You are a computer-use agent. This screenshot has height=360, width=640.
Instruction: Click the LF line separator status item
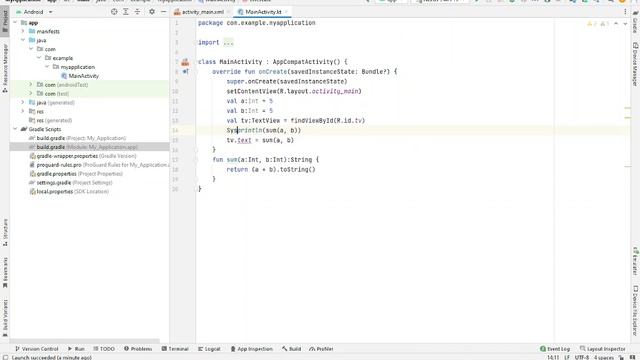(567, 358)
